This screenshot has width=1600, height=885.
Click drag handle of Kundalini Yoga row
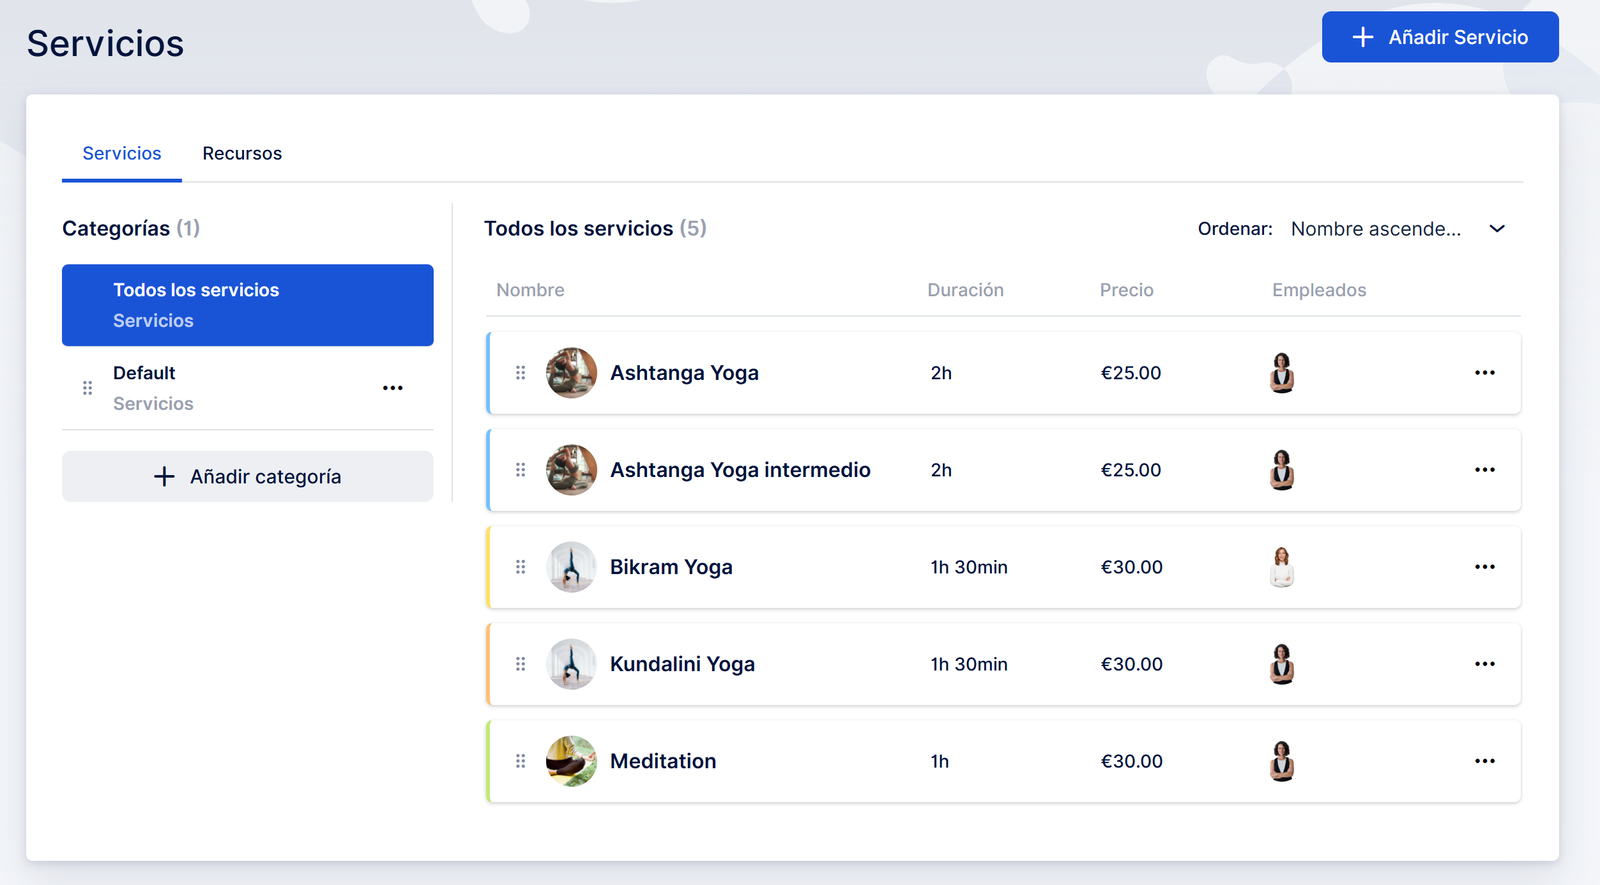(x=520, y=664)
